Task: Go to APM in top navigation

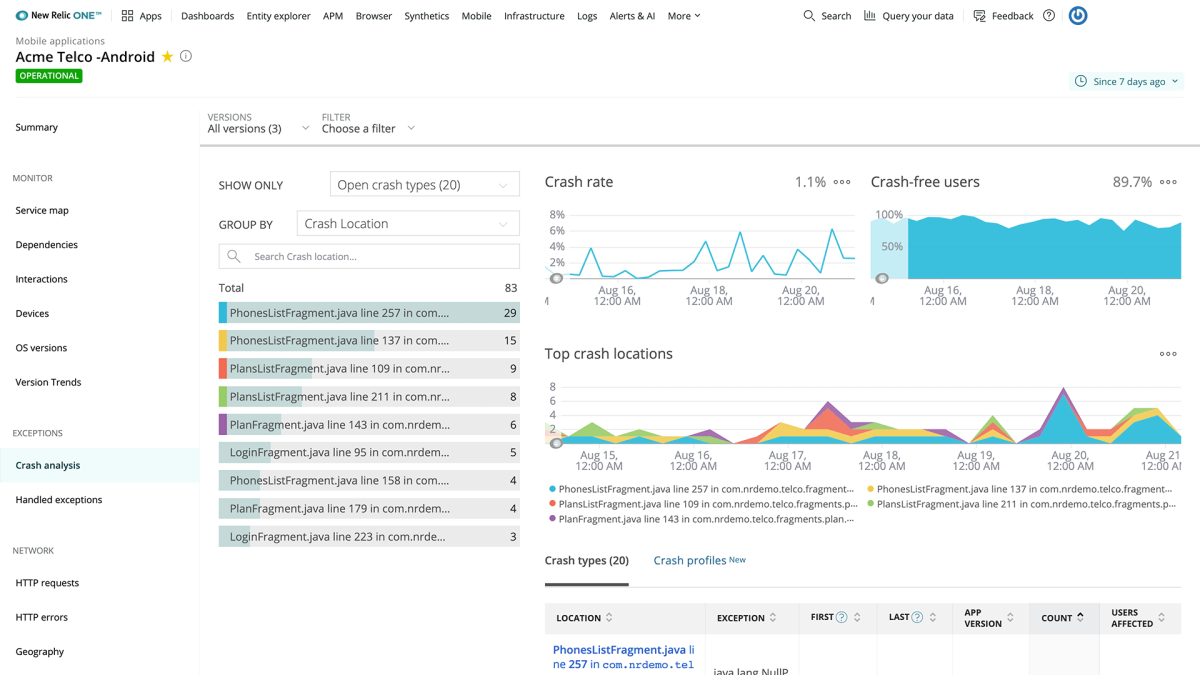Action: 333,16
